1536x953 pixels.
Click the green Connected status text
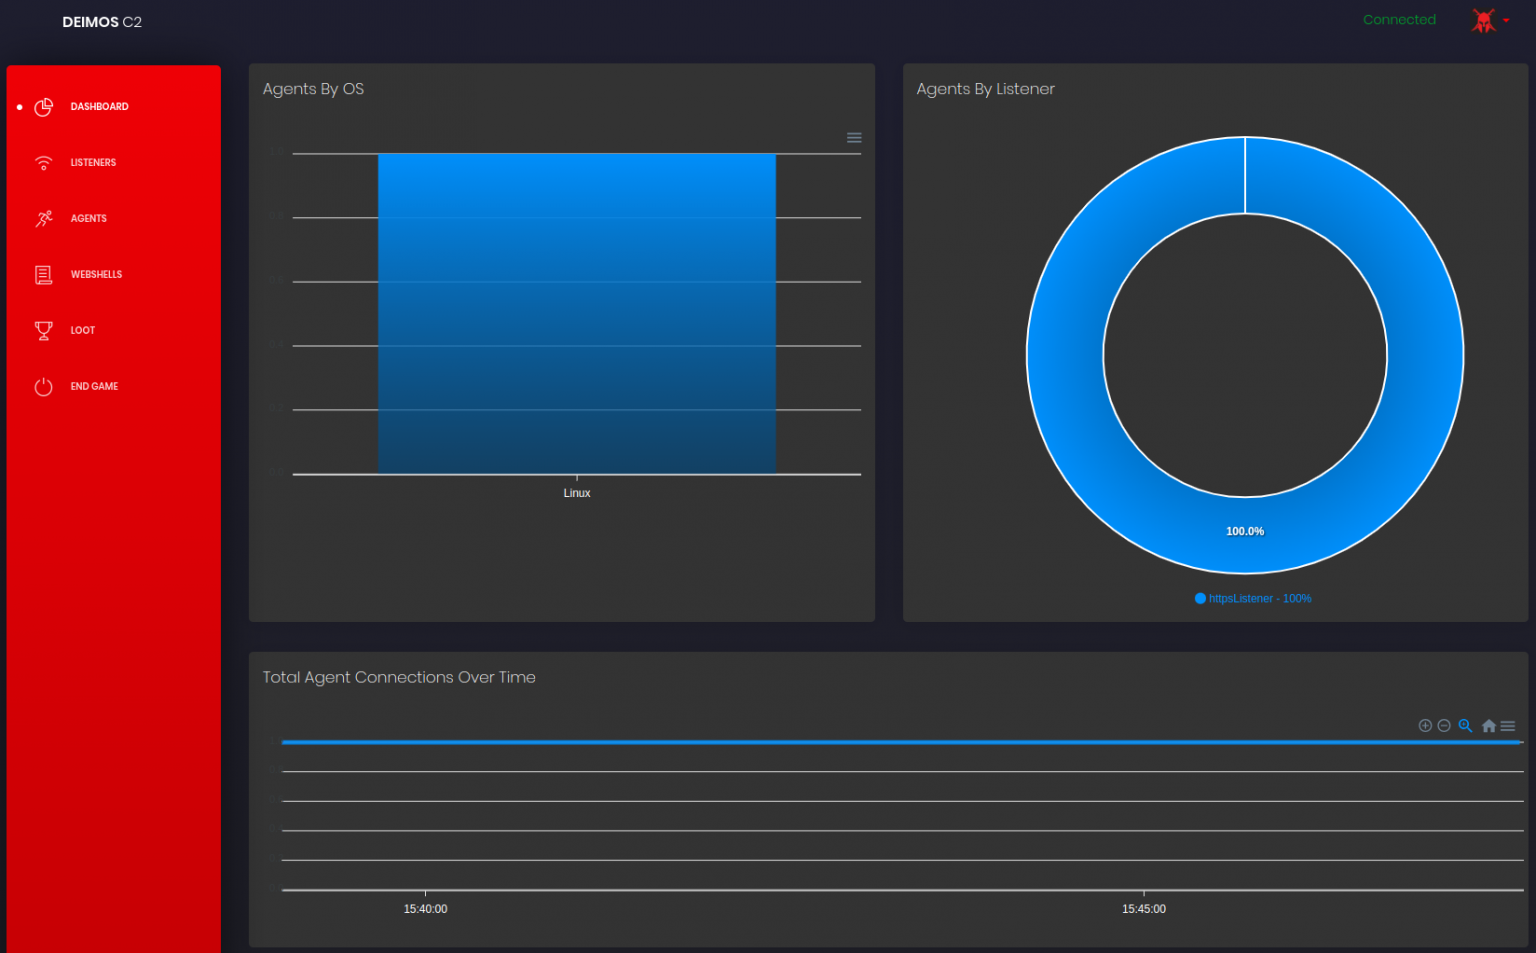[1399, 19]
